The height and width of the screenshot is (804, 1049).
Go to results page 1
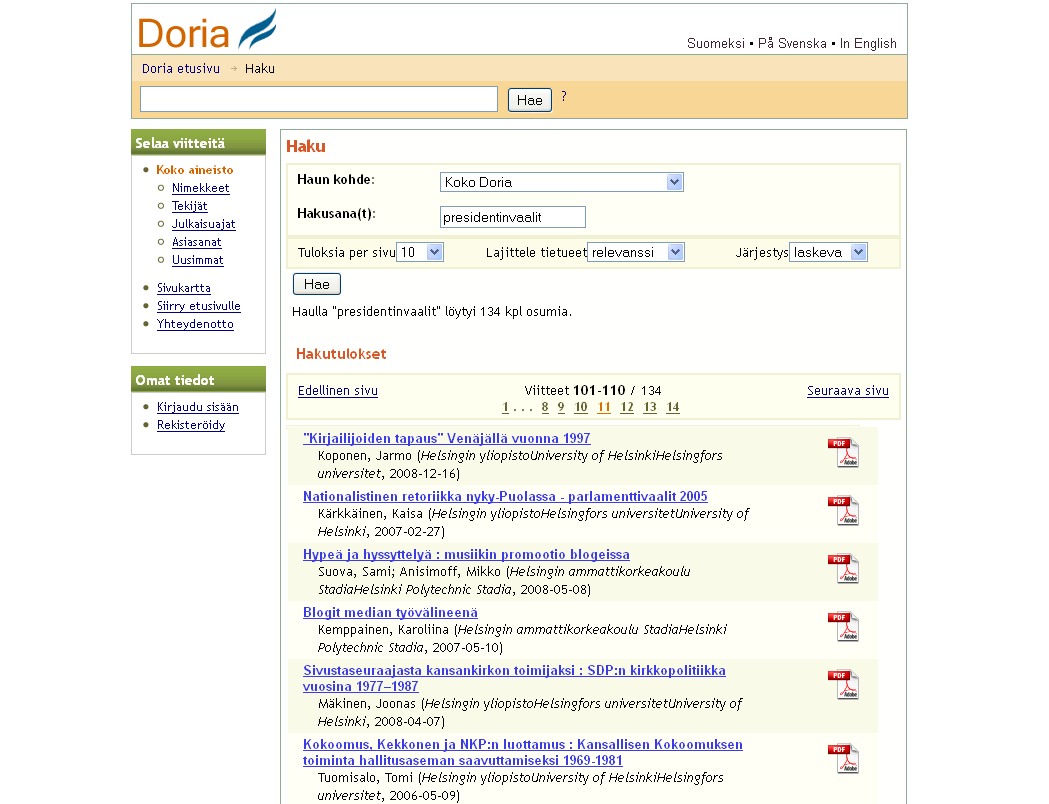[x=506, y=407]
